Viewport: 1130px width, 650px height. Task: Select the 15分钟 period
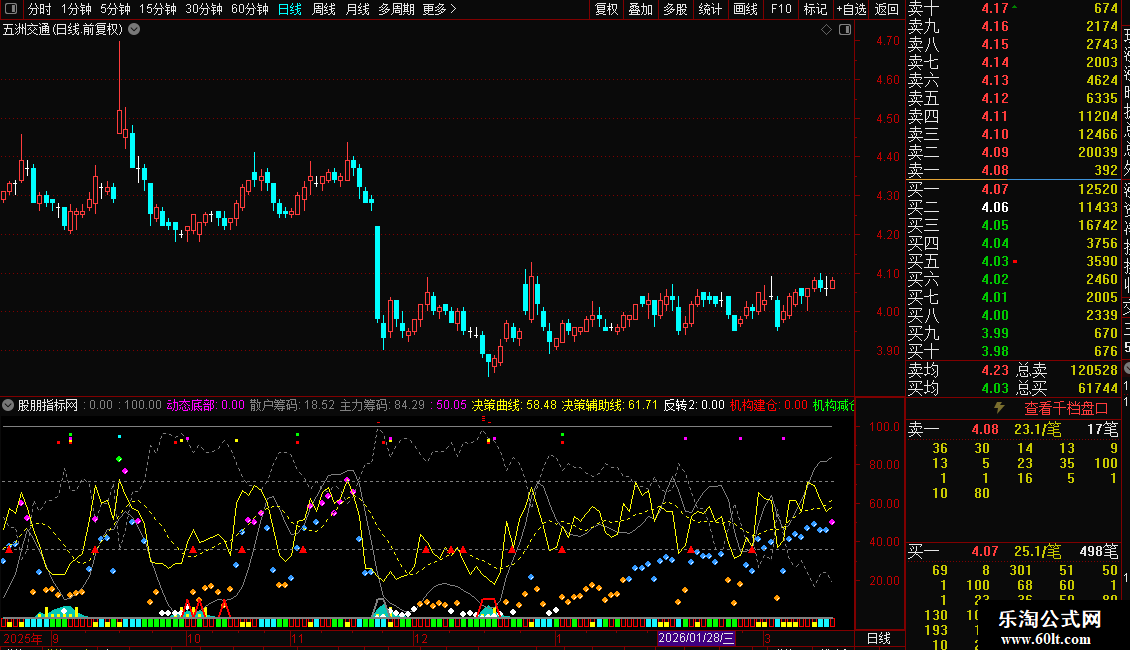click(158, 9)
